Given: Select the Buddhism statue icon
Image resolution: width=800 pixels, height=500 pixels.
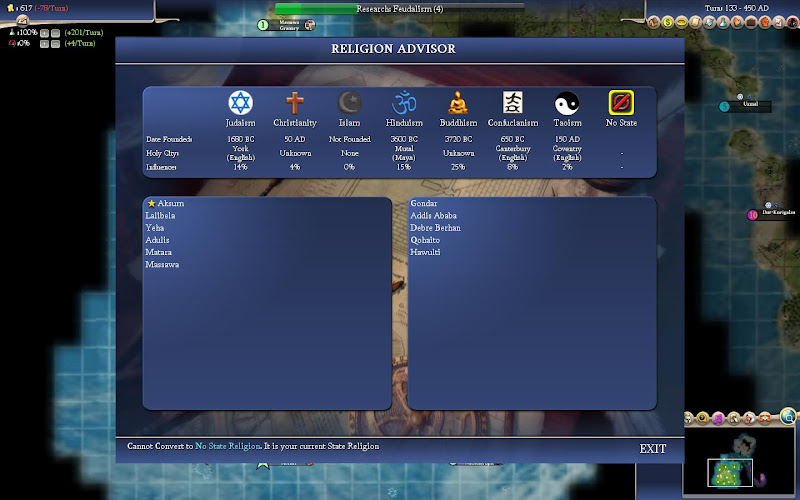Looking at the screenshot, I should tap(458, 103).
